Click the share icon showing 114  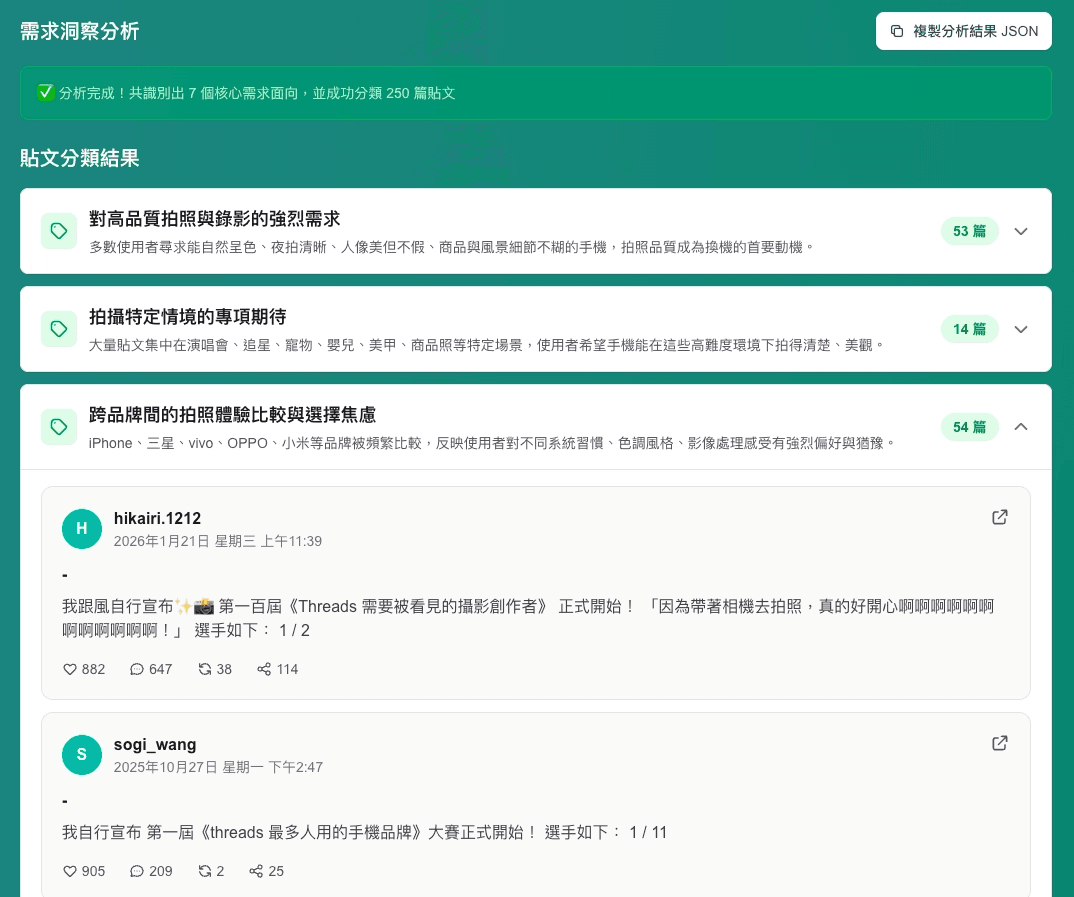264,669
